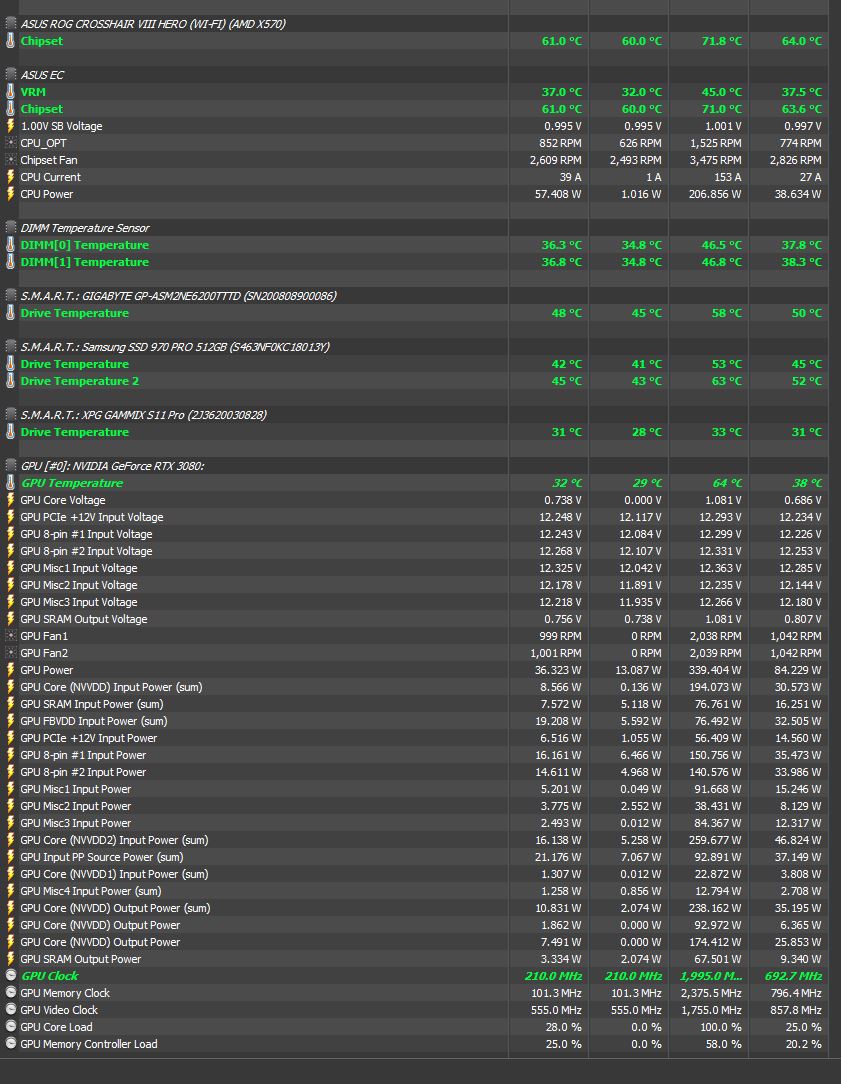Select the VRM row label
841x1084 pixels.
click(33, 92)
